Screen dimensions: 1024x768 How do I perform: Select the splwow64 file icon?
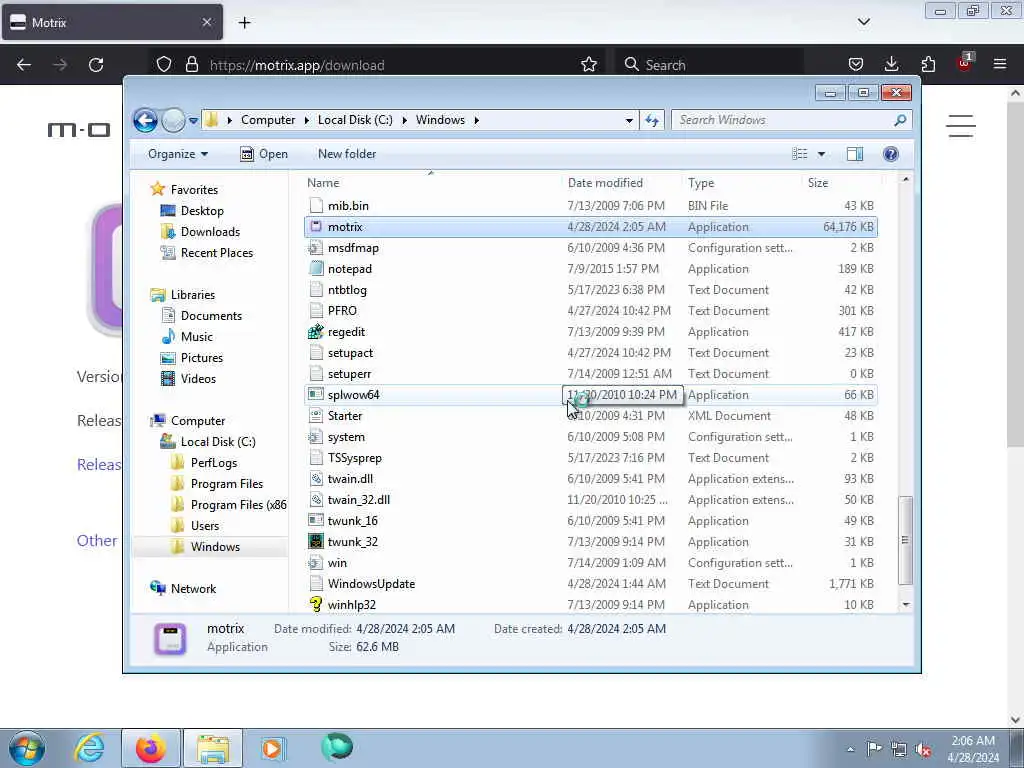316,395
